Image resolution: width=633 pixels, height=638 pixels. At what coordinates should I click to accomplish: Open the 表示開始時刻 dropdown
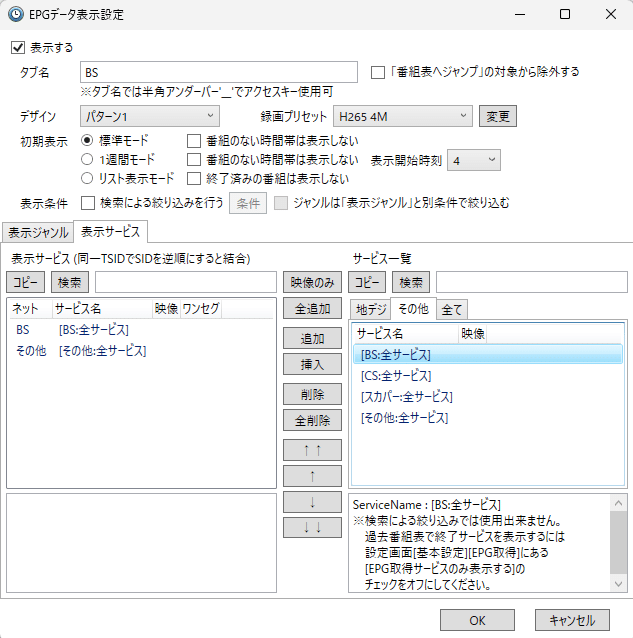(x=474, y=160)
